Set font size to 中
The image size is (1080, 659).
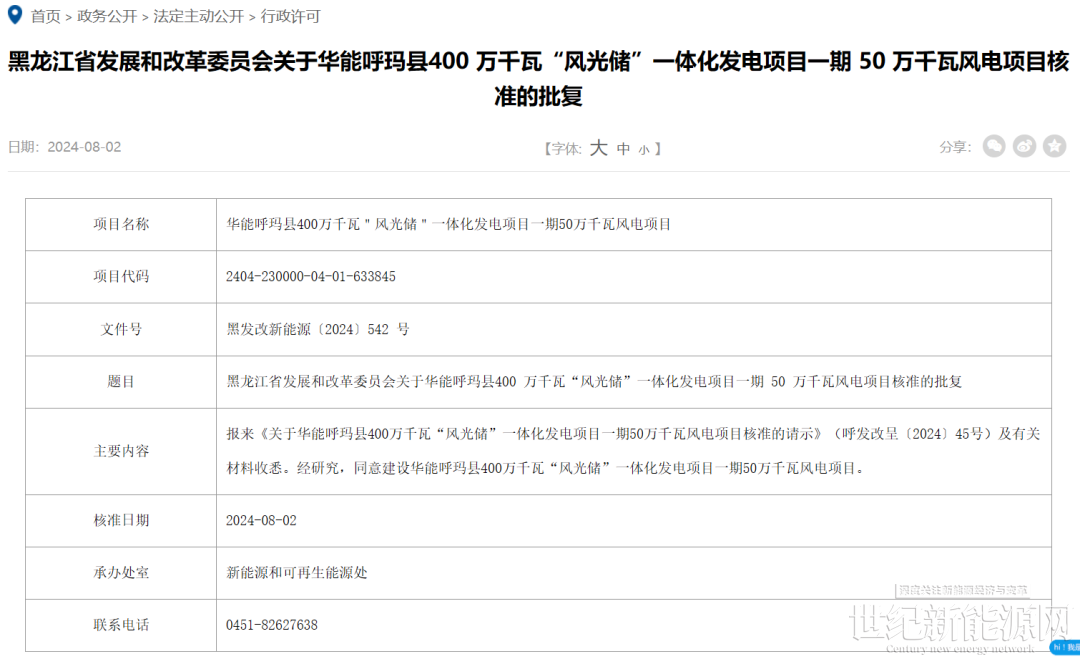[x=623, y=149]
